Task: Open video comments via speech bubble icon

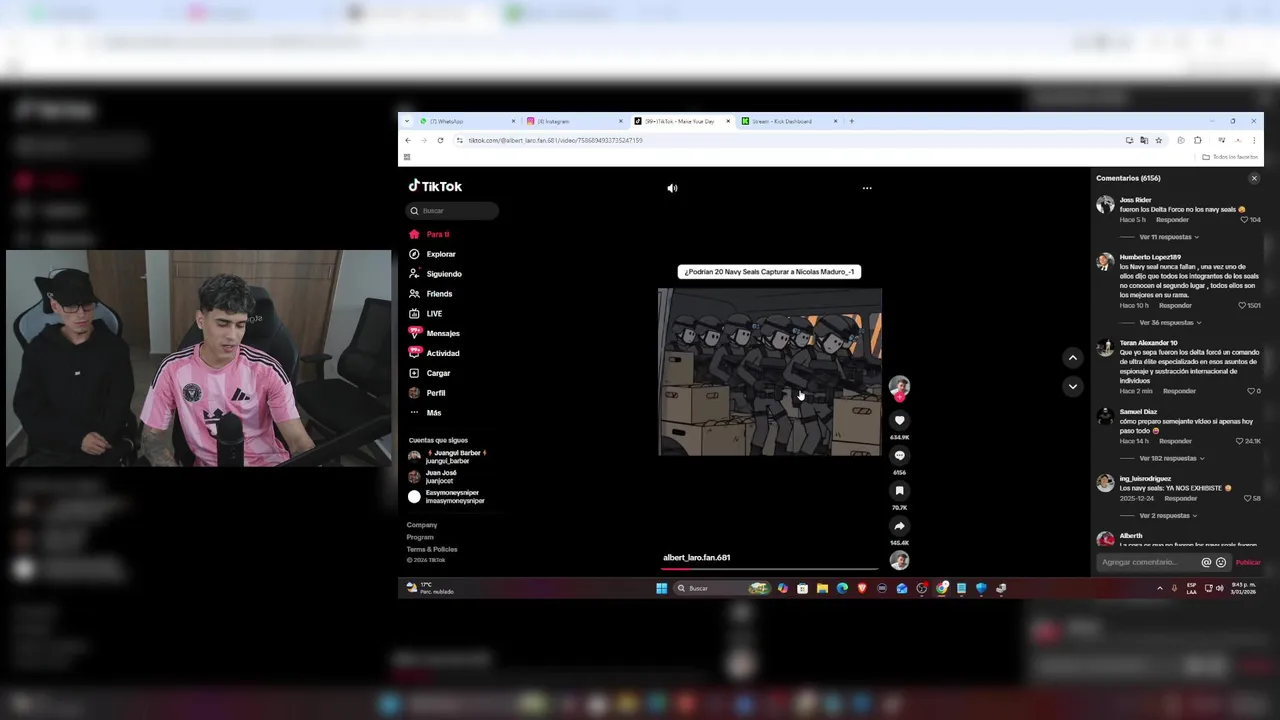Action: (899, 456)
